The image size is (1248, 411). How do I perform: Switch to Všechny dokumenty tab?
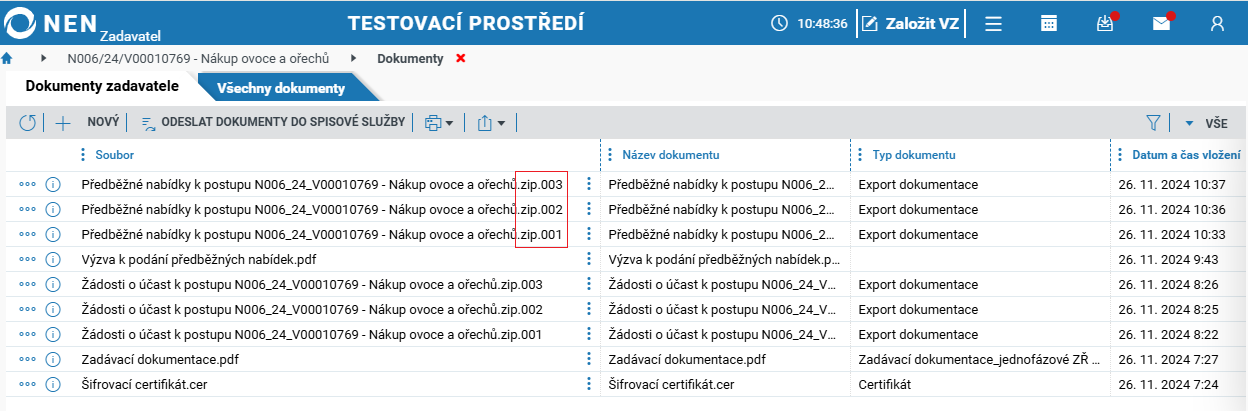(281, 88)
